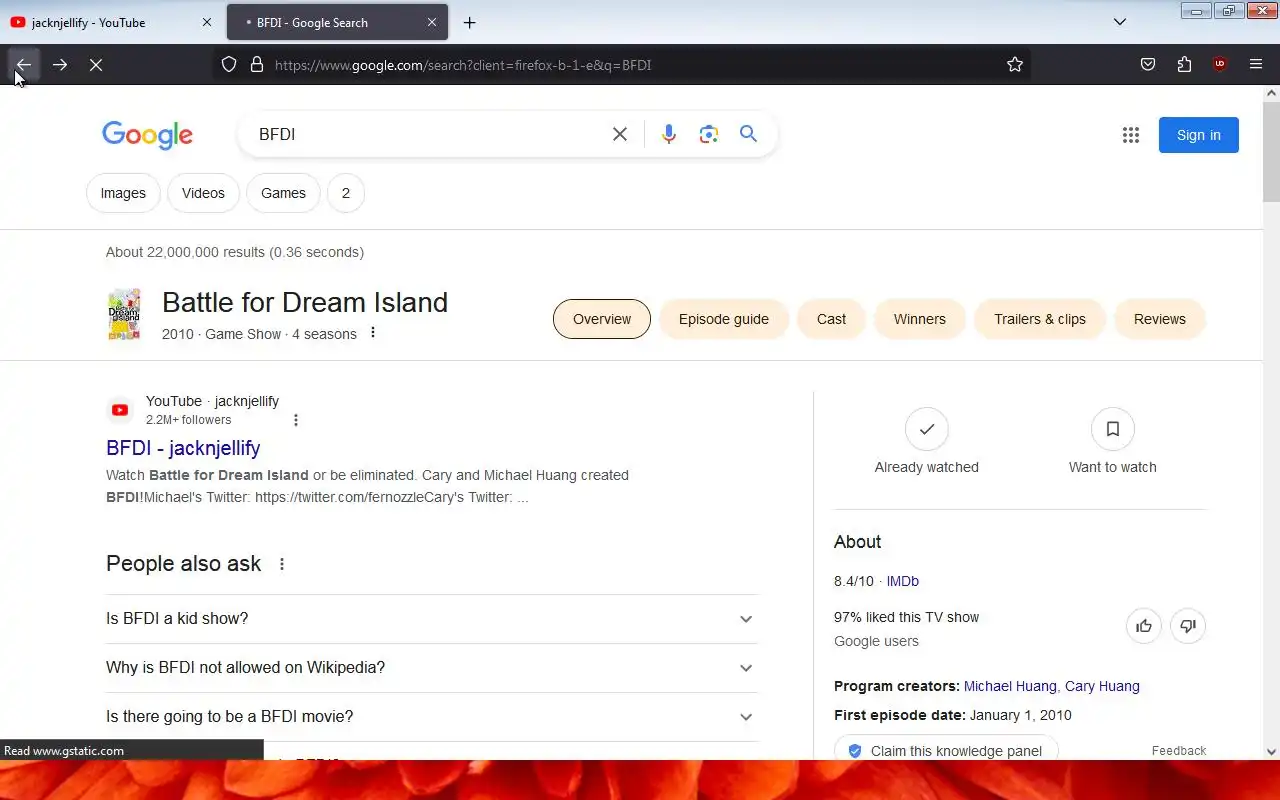Clear the search box text

coord(620,134)
